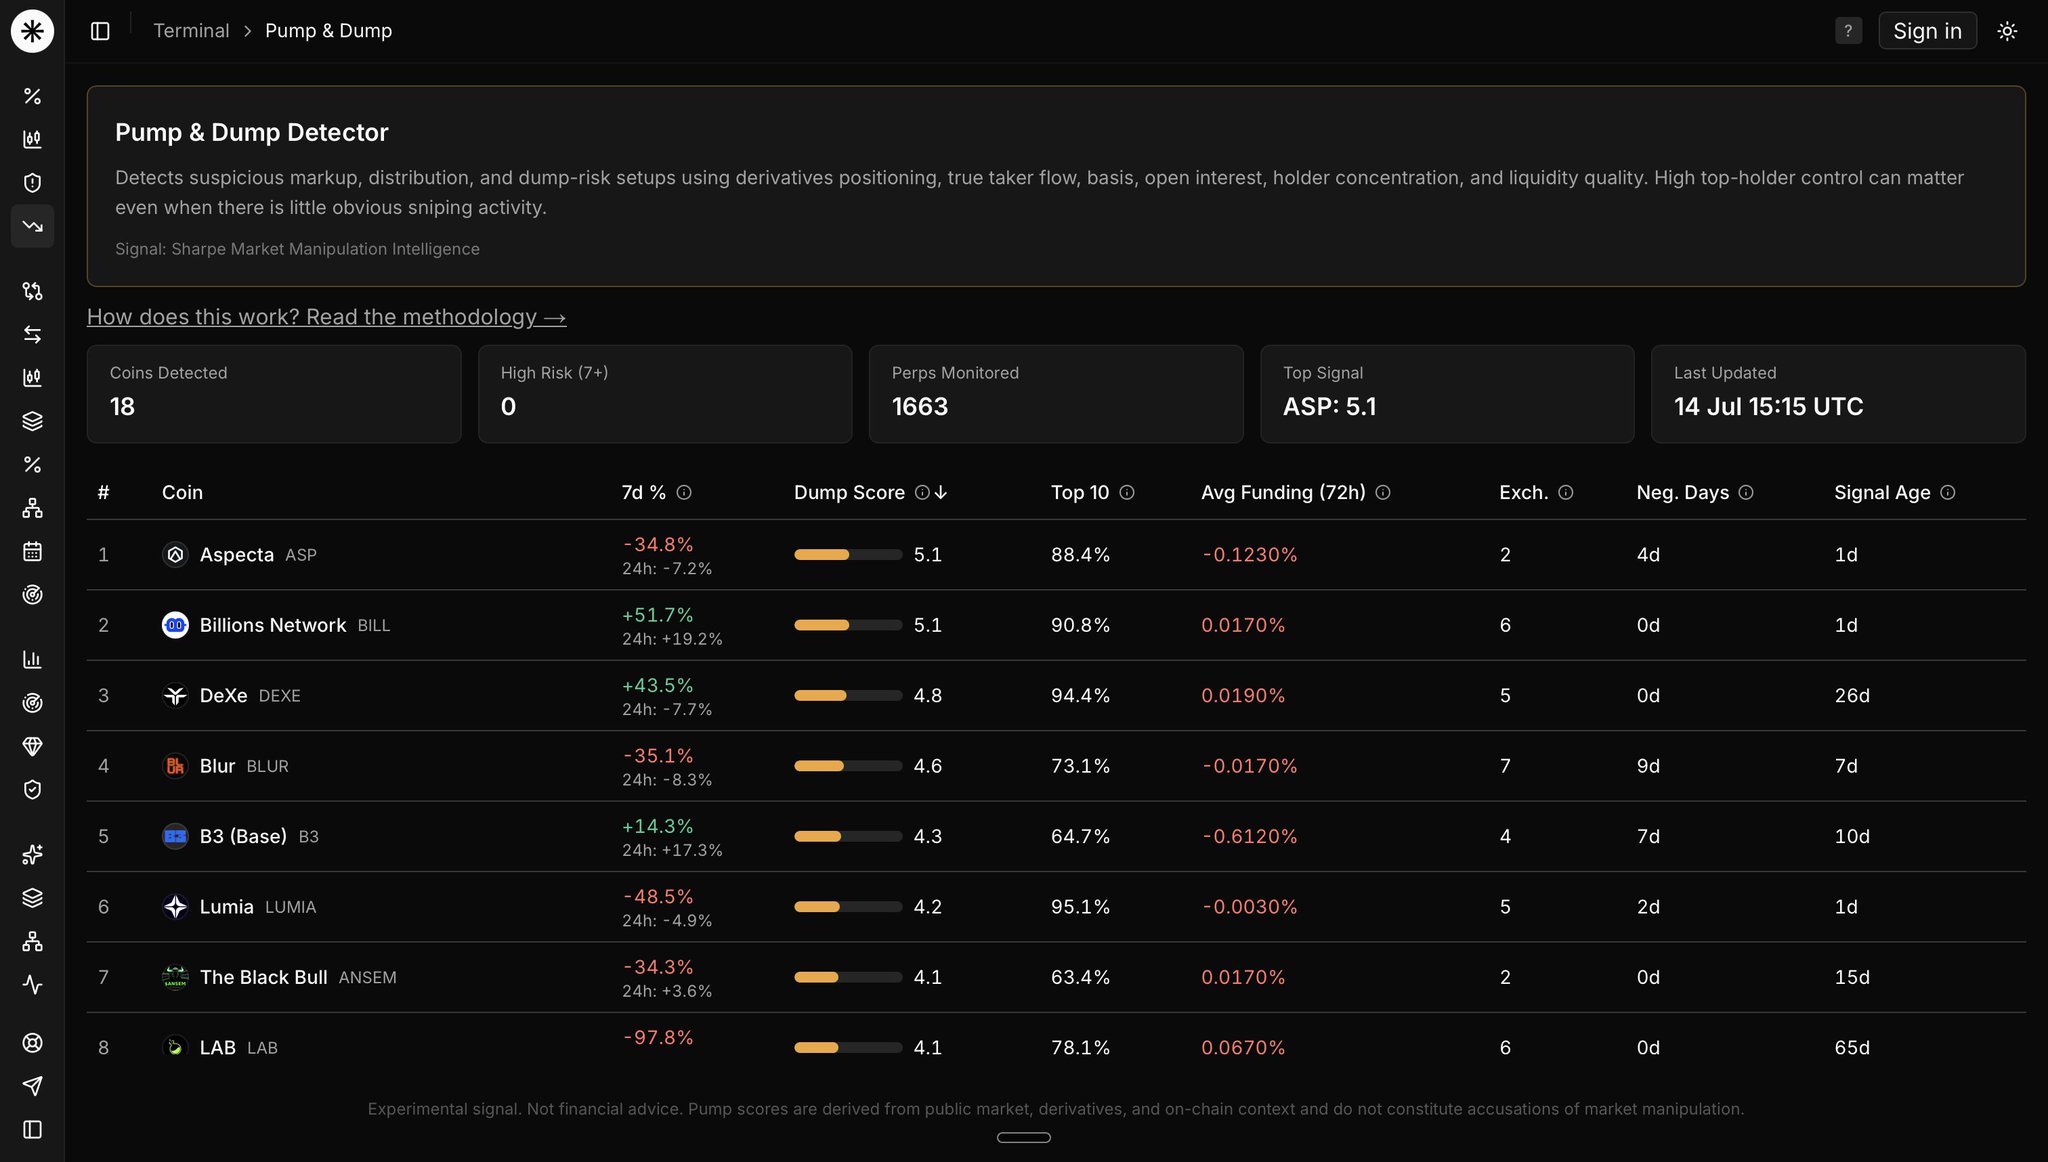Toggle the sidebar panel icon near breadcrumb
This screenshot has width=2048, height=1162.
point(100,31)
